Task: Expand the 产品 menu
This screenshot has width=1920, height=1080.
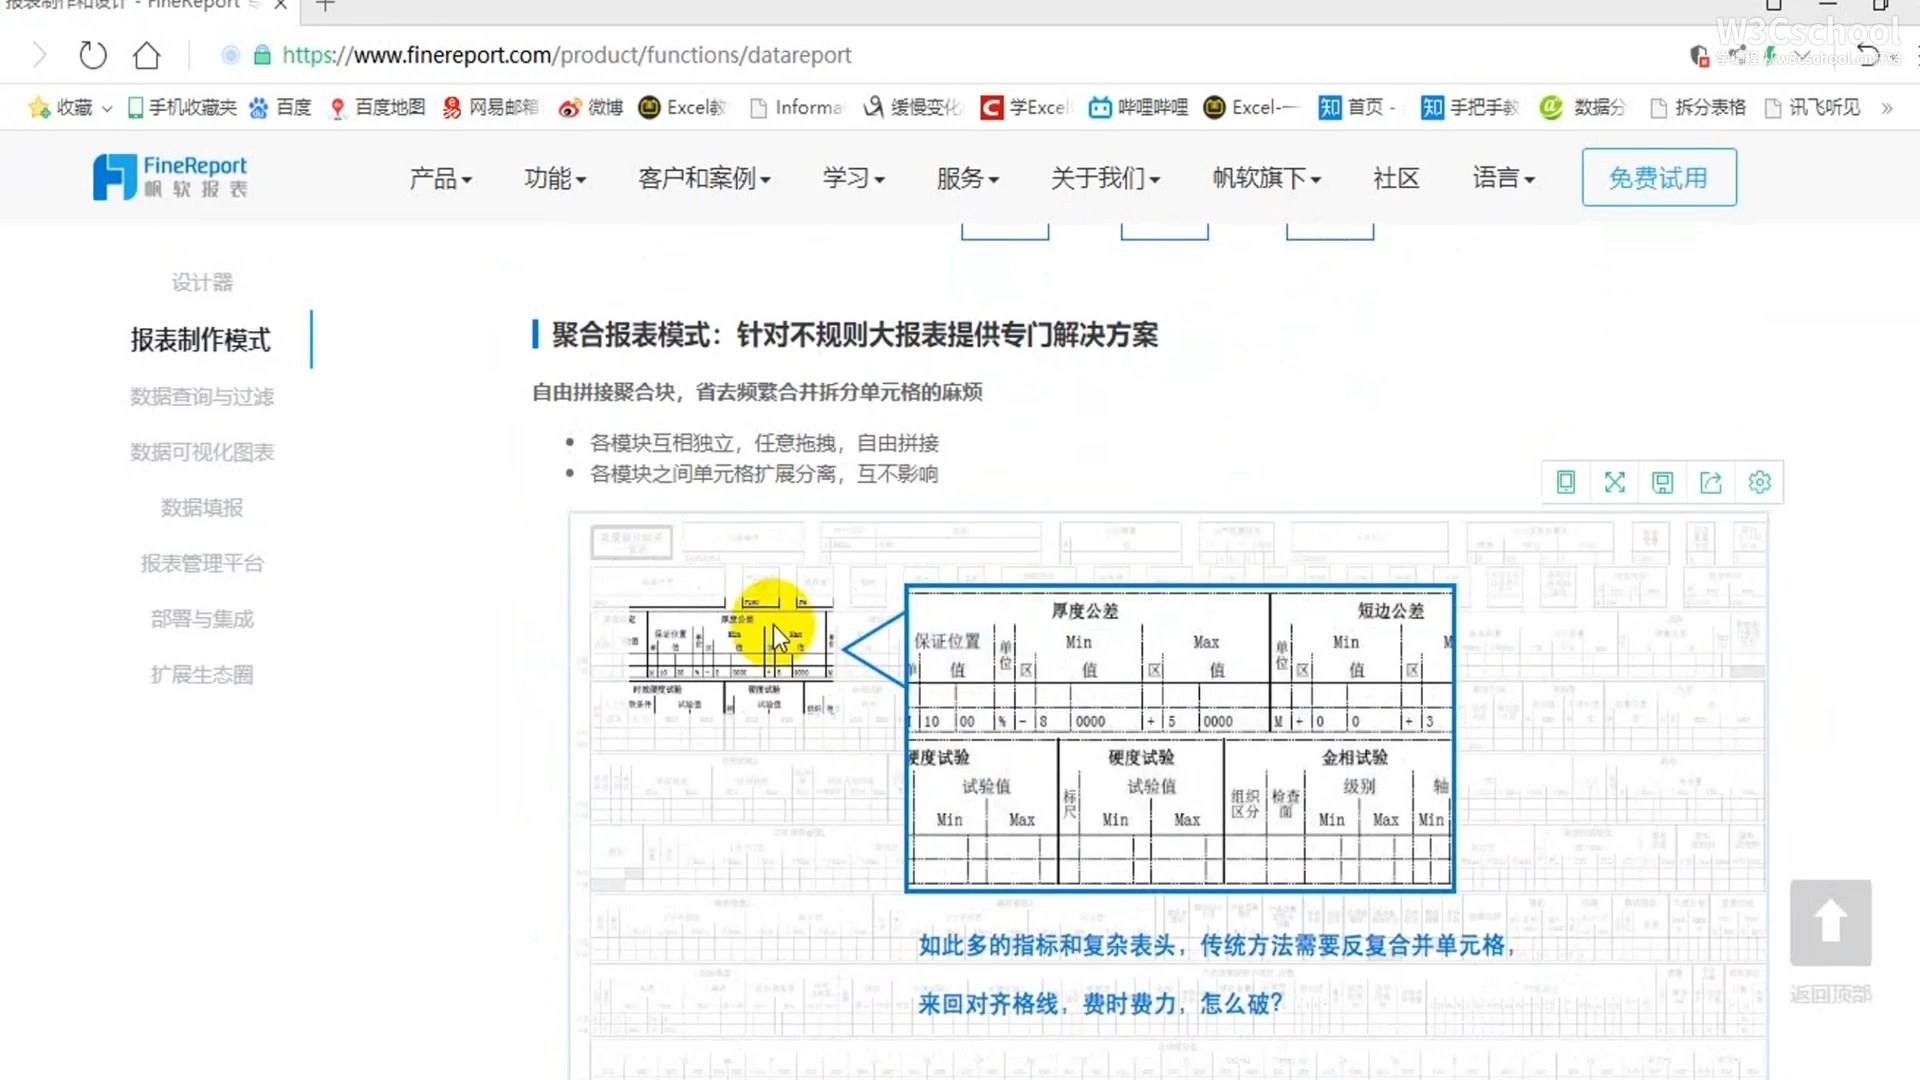Action: [x=440, y=178]
